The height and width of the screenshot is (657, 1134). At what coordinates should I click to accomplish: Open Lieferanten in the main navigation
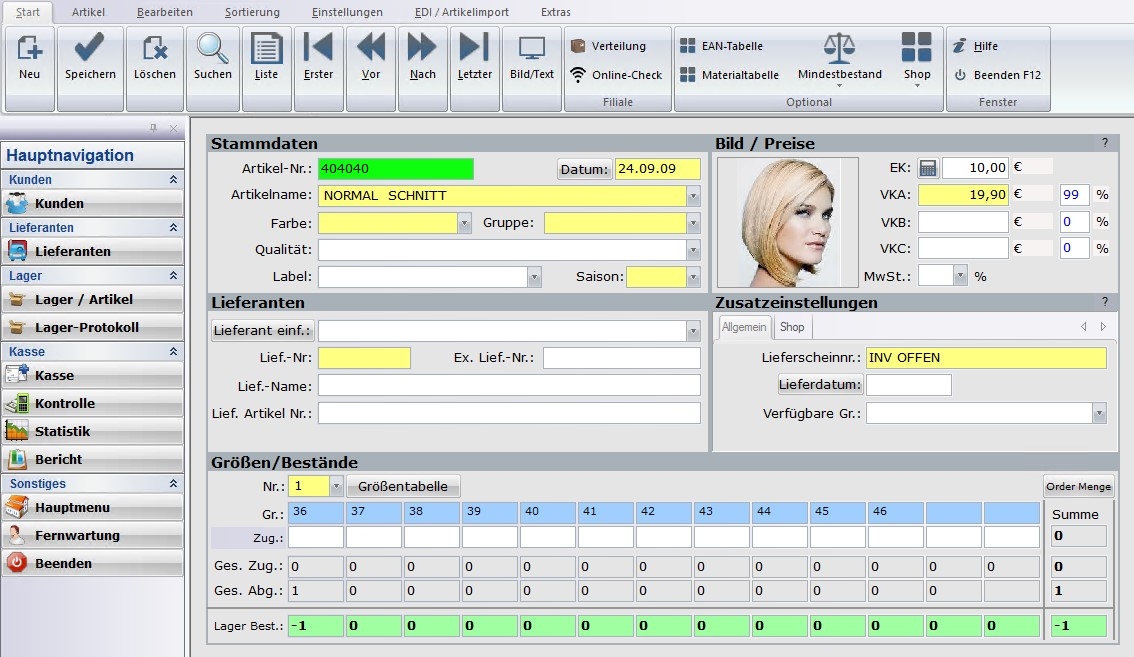tap(93, 251)
